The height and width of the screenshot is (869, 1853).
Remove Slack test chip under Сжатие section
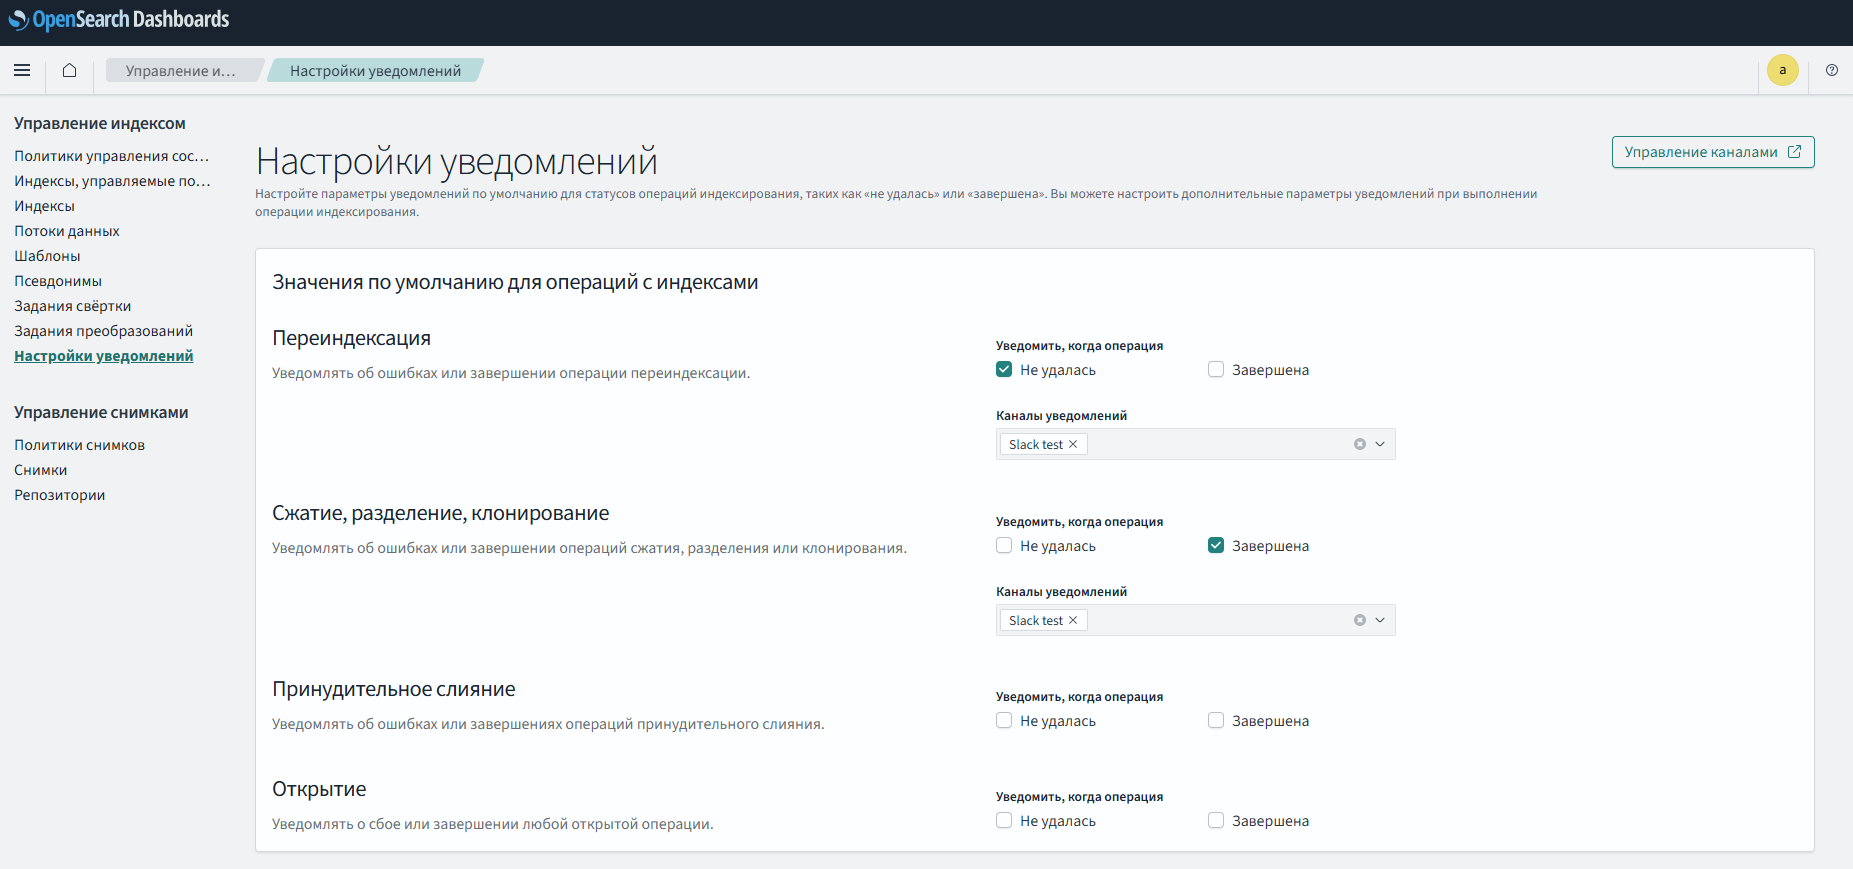pyautogui.click(x=1073, y=621)
